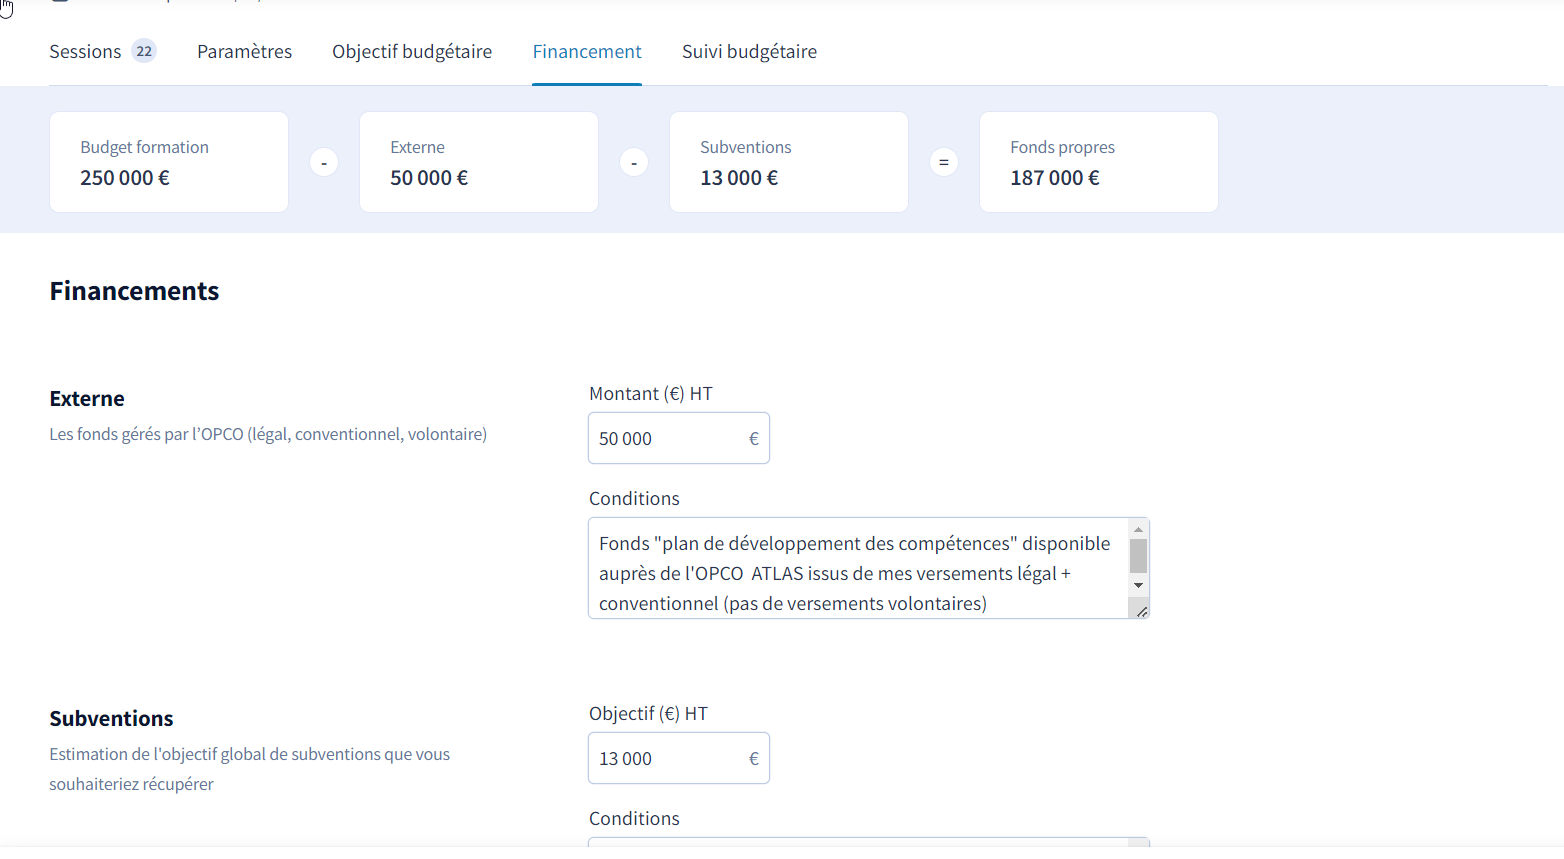Click the equals sign before Fonds propres
This screenshot has width=1564, height=859.
click(944, 162)
